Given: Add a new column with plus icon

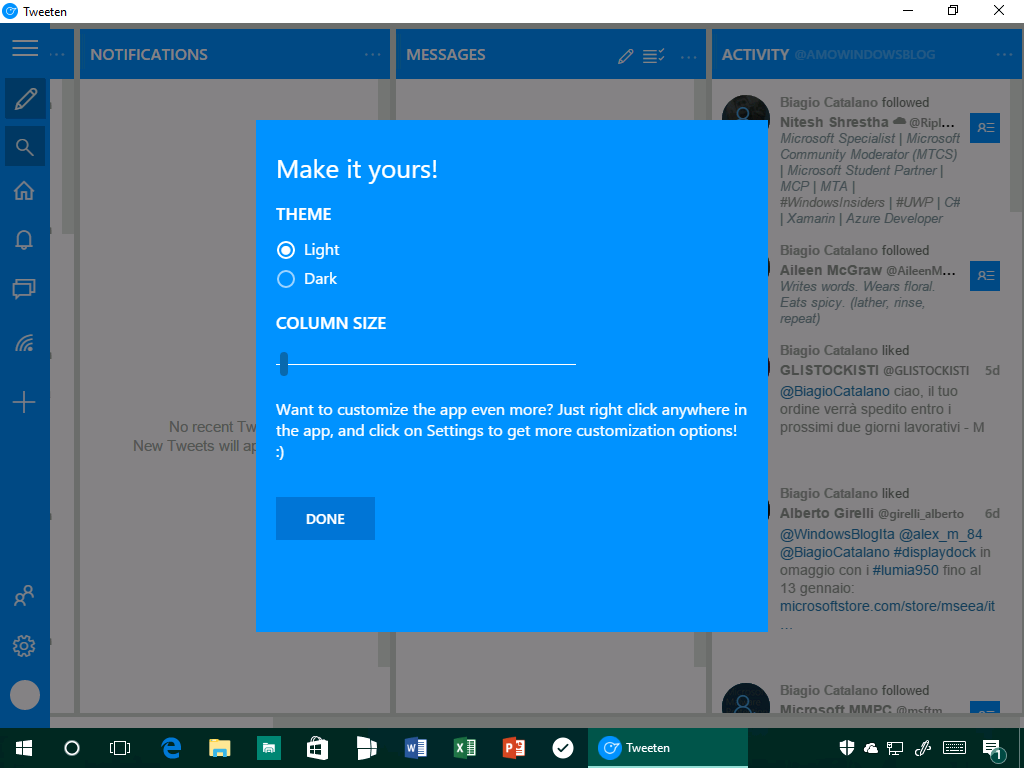Looking at the screenshot, I should 24,402.
